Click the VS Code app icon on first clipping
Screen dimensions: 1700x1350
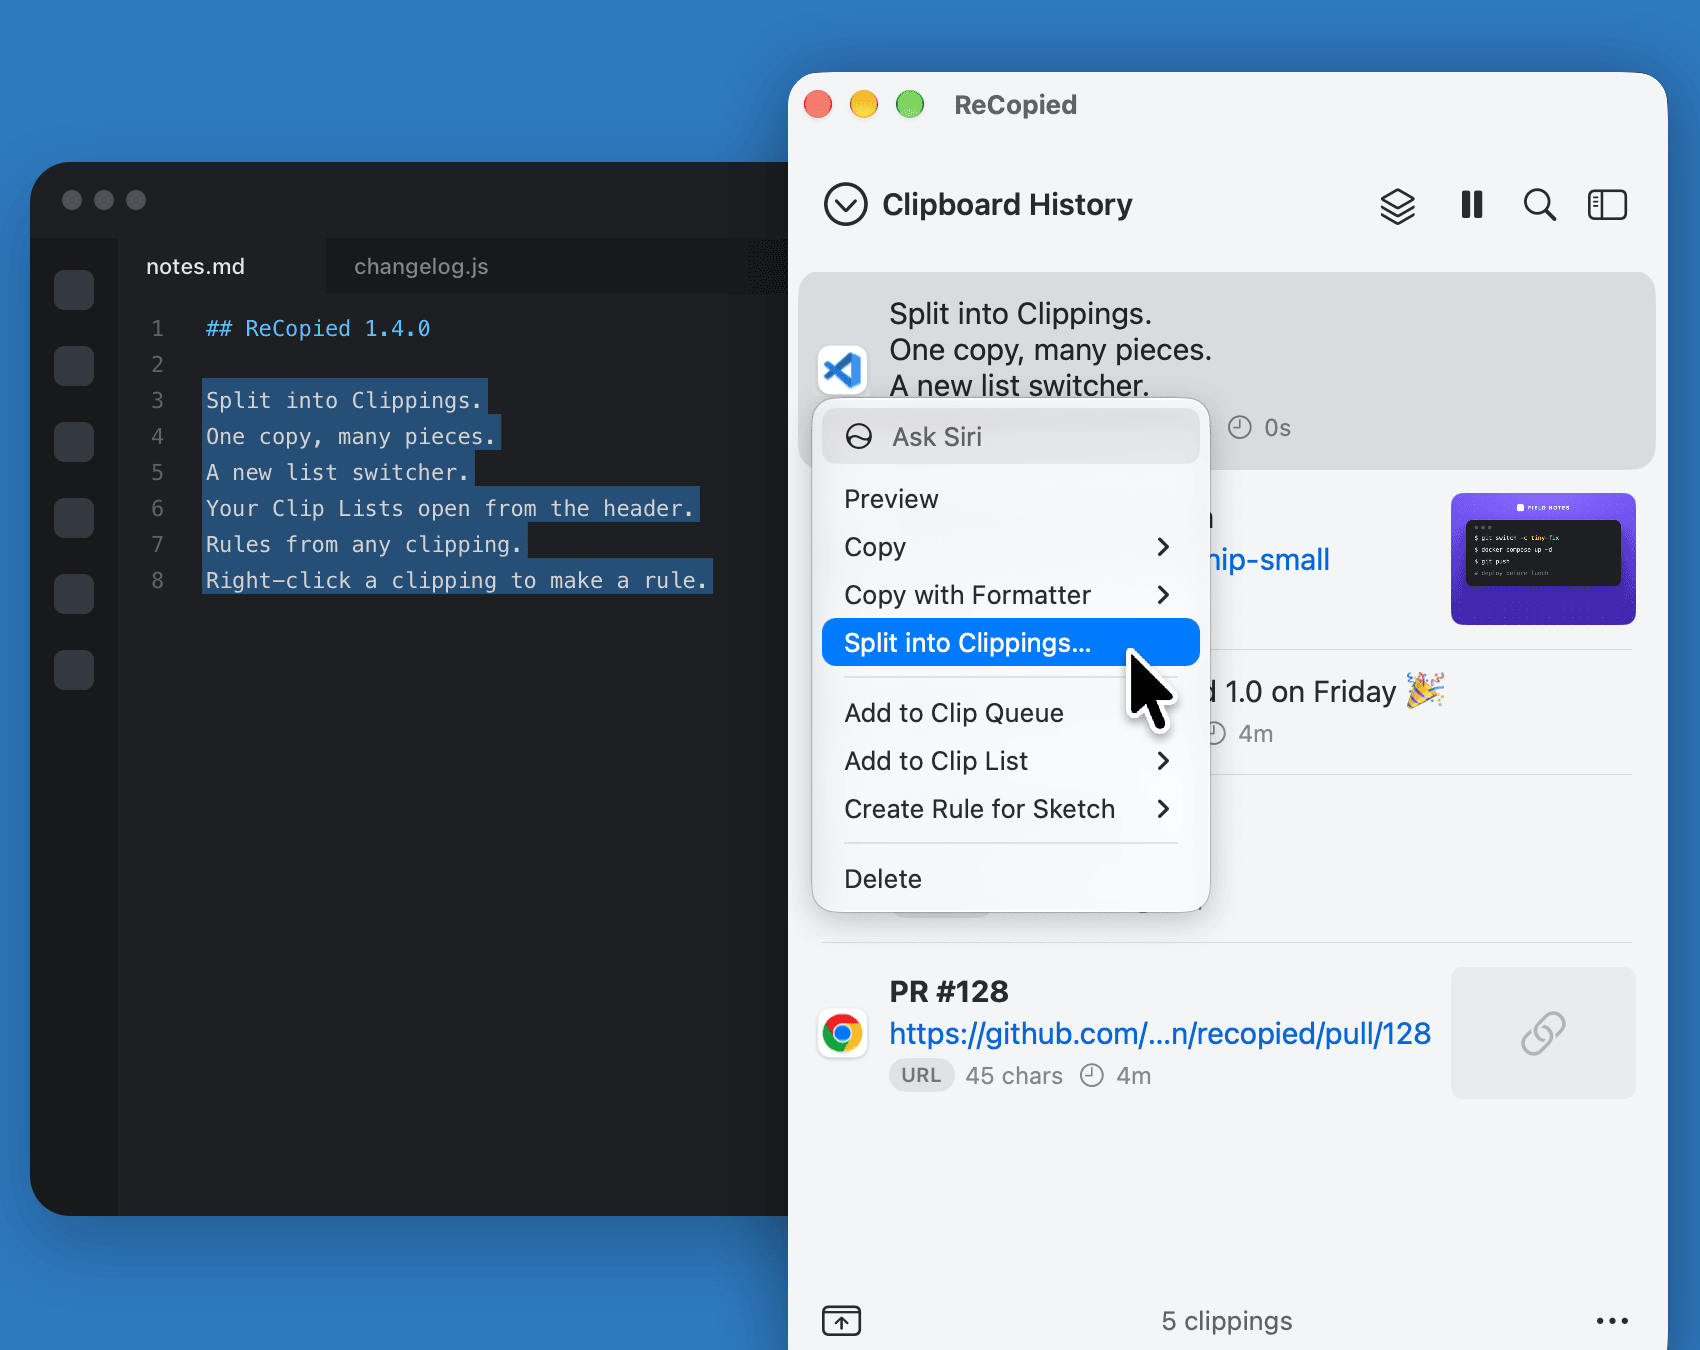coord(842,371)
